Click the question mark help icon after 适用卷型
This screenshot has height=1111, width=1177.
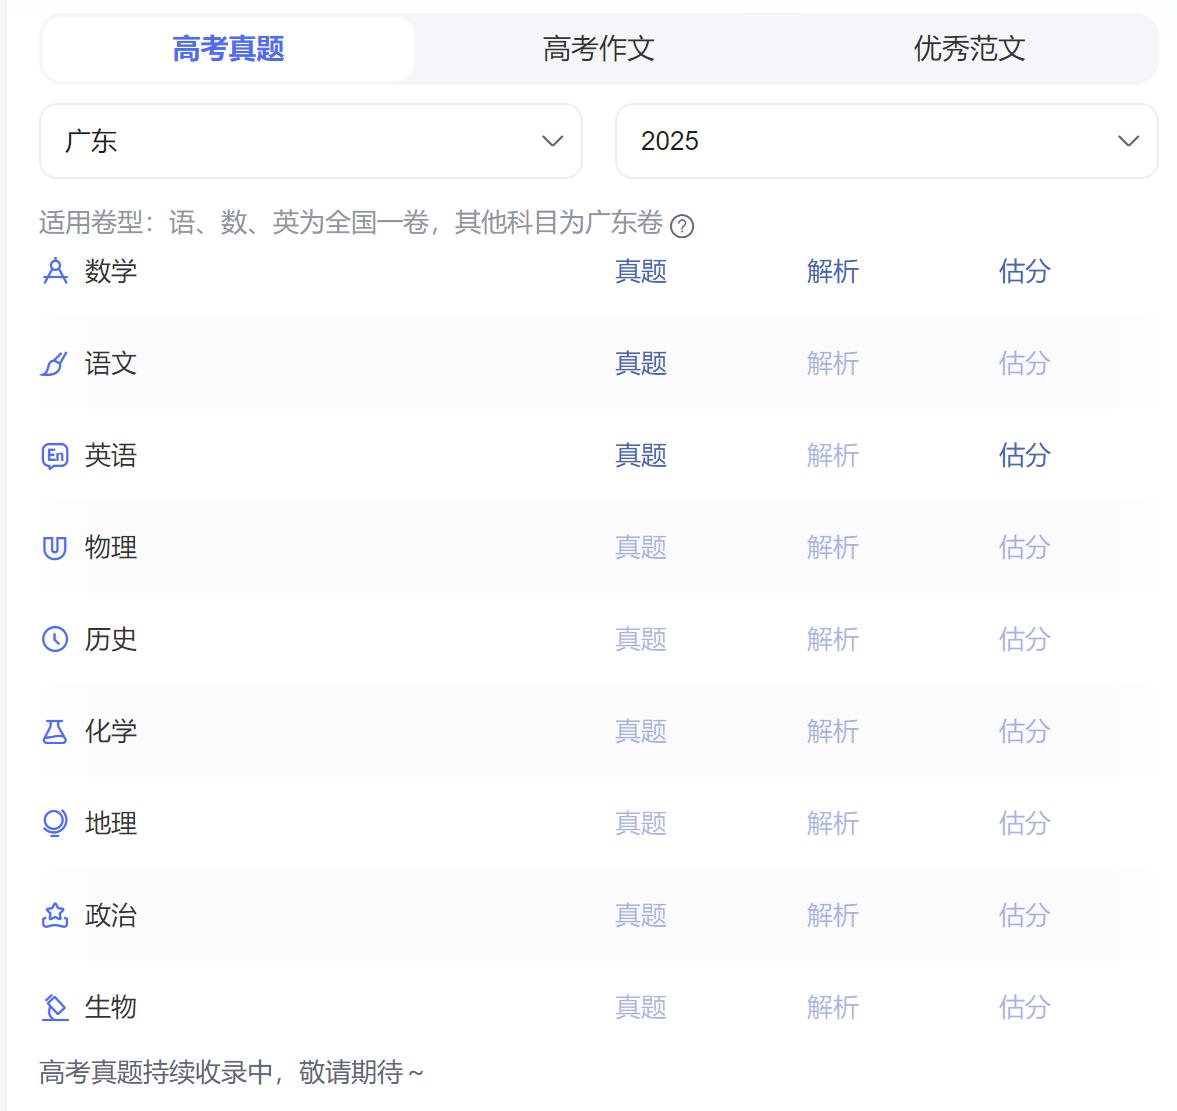click(685, 228)
